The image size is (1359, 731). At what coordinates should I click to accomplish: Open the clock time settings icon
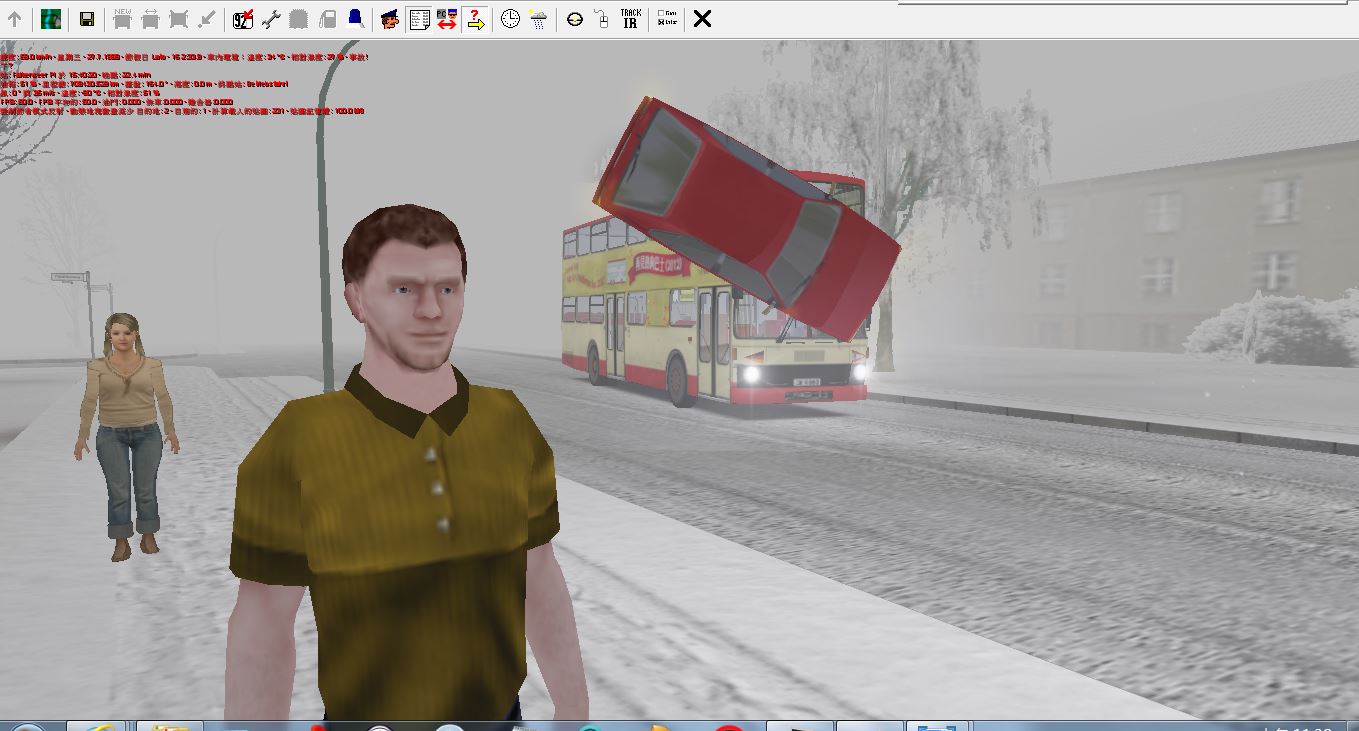tap(510, 19)
